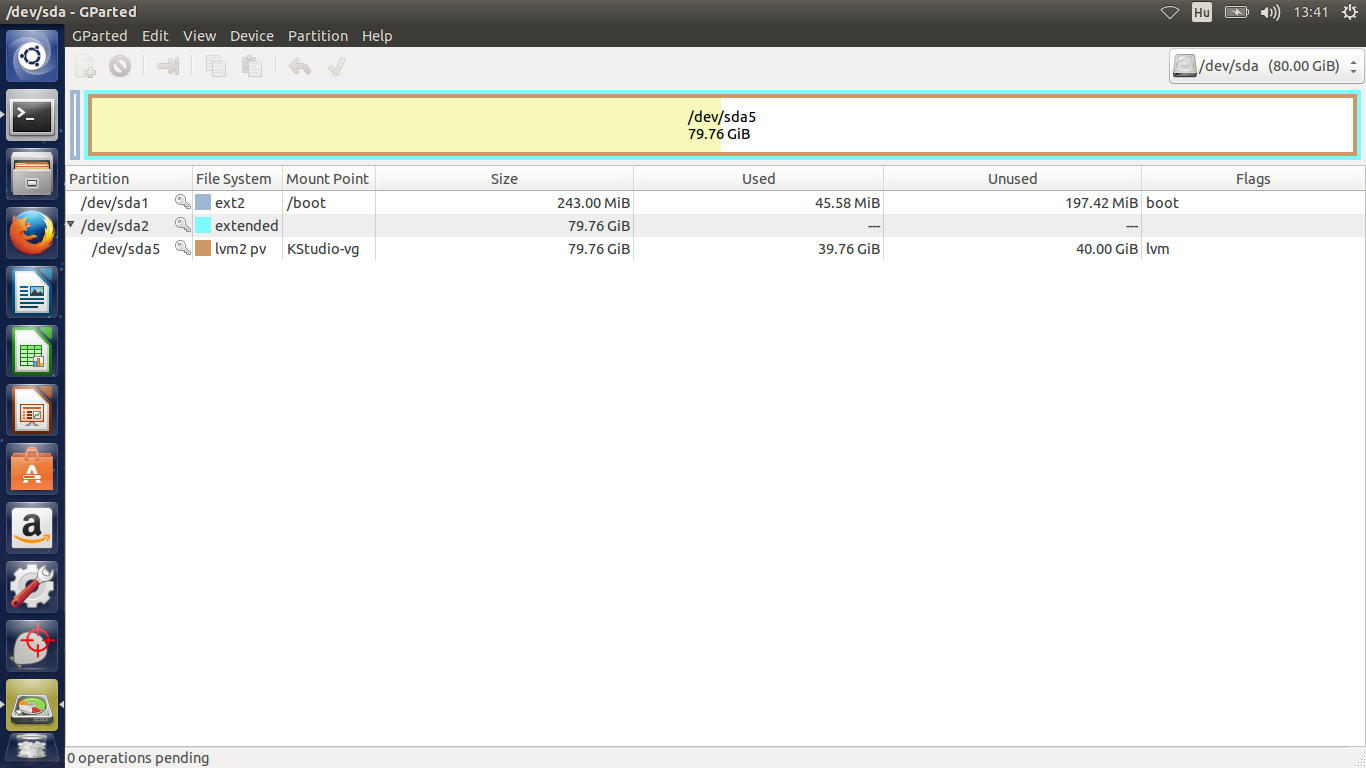The image size is (1366, 768).
Task: Open the Device menu
Action: 252,36
